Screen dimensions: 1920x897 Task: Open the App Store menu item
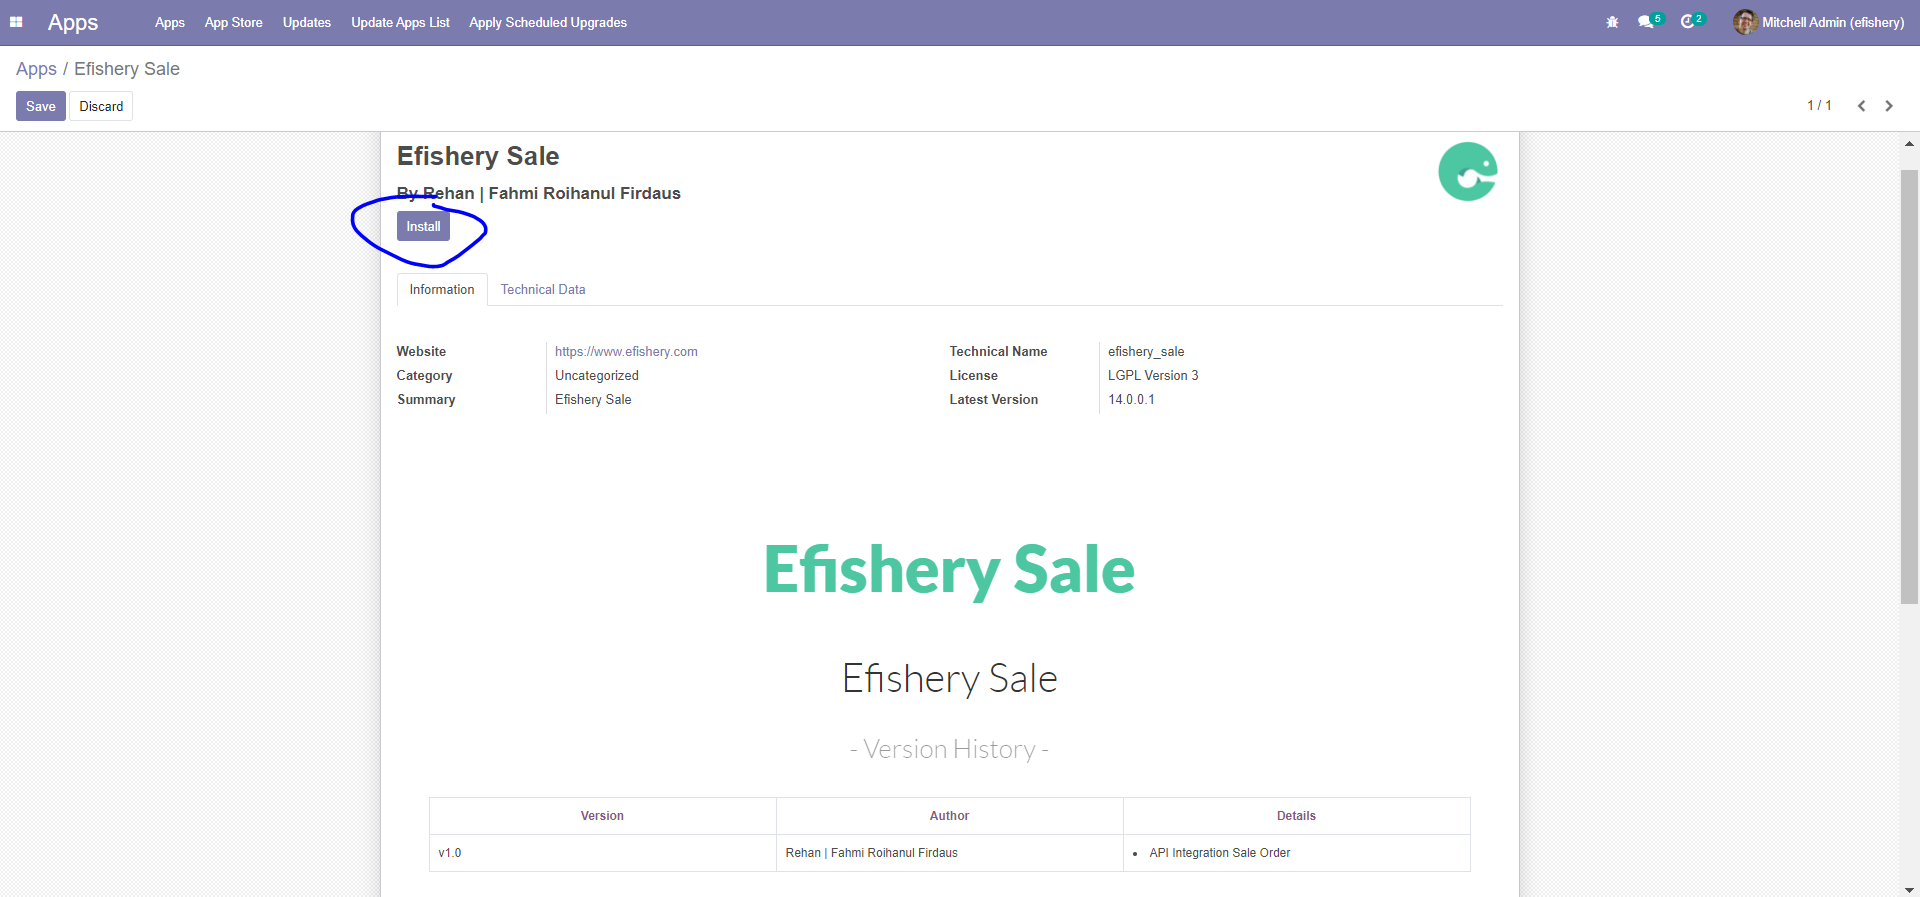point(233,22)
